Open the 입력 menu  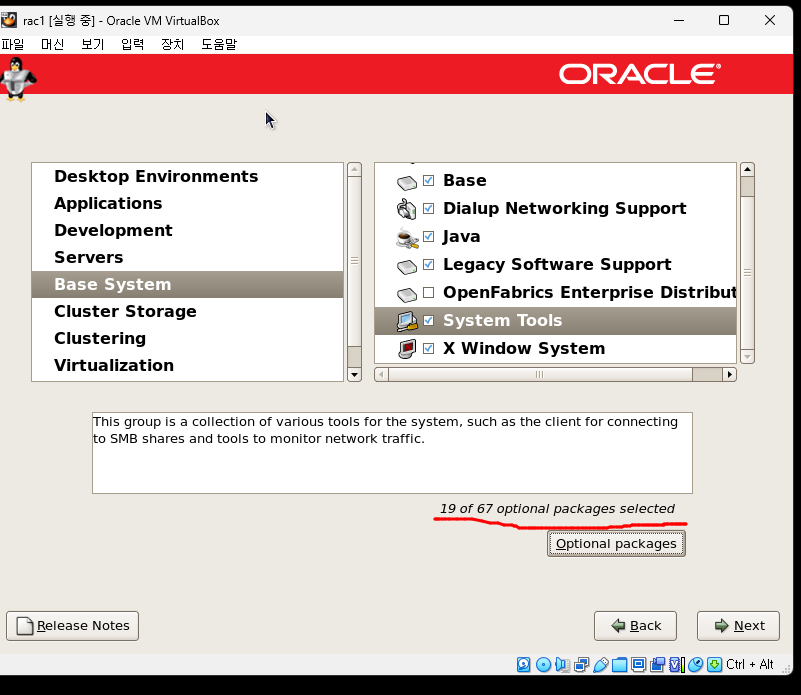(x=132, y=44)
